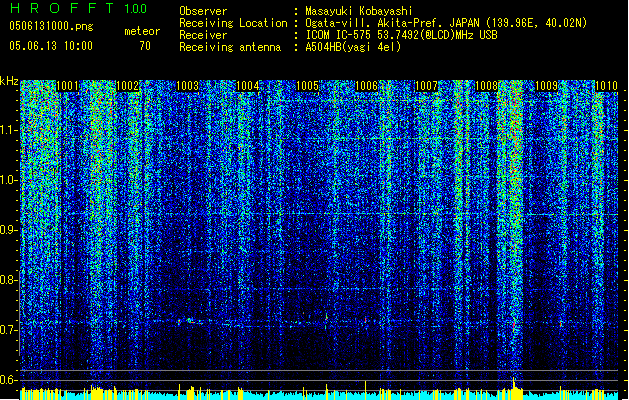Click the 1.1 kHz axis label
This screenshot has width=629, height=400.
point(8,130)
